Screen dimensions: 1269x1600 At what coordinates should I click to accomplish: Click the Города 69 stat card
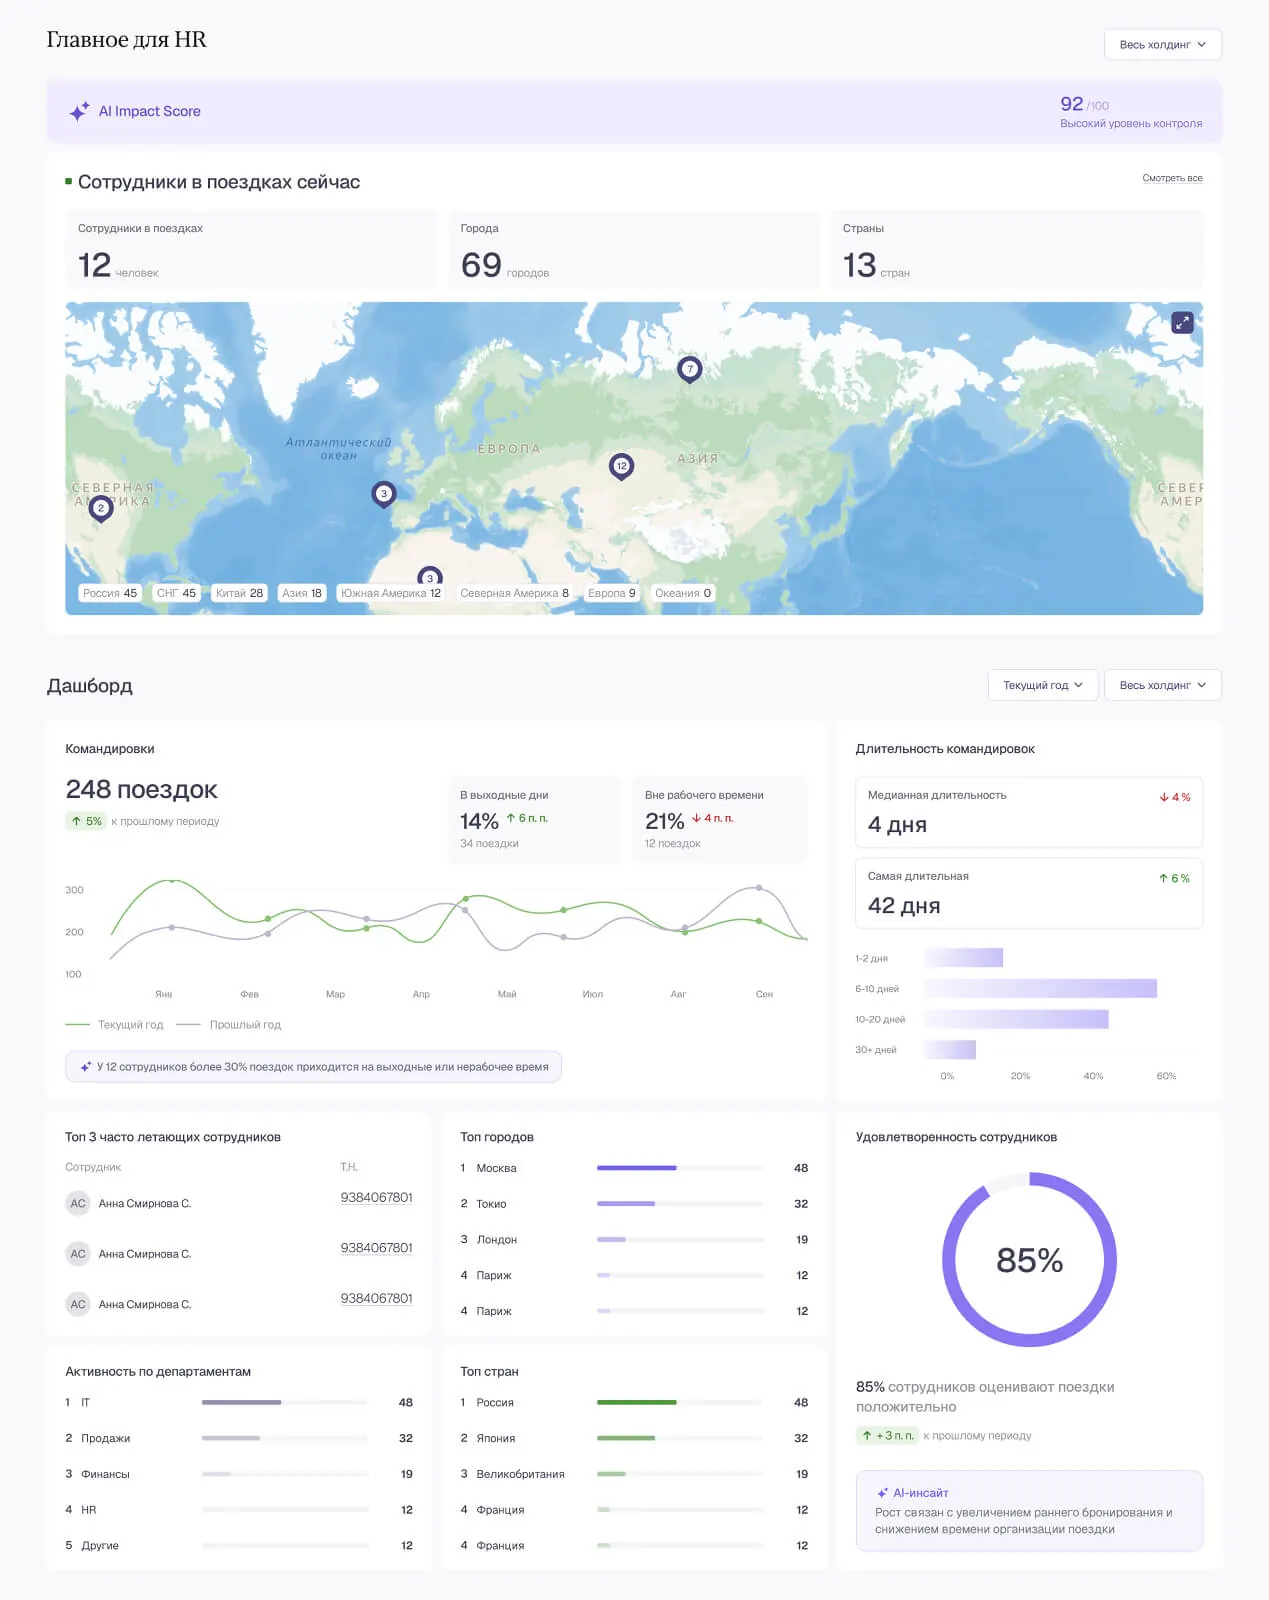[x=634, y=250]
